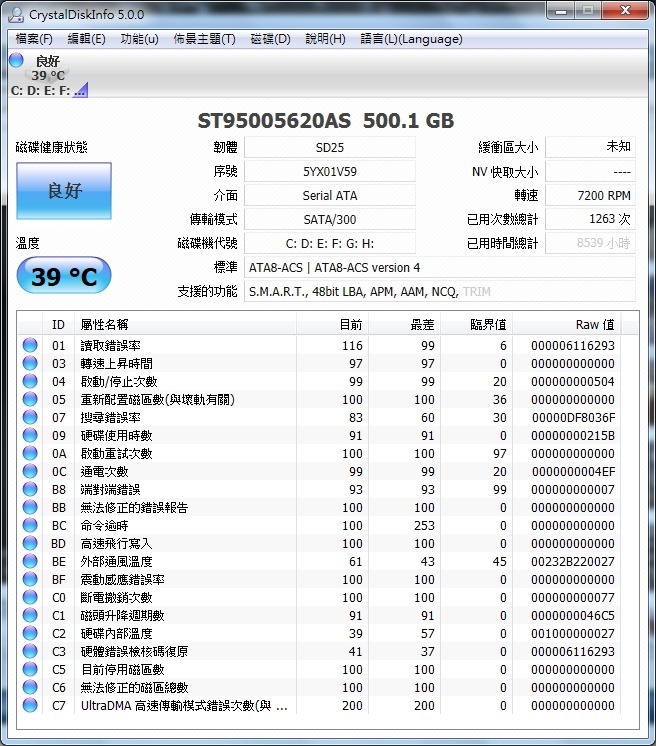Click the CrystalDiskInfo title bar app icon
Viewport: 656px width, 746px height.
click(x=16, y=15)
